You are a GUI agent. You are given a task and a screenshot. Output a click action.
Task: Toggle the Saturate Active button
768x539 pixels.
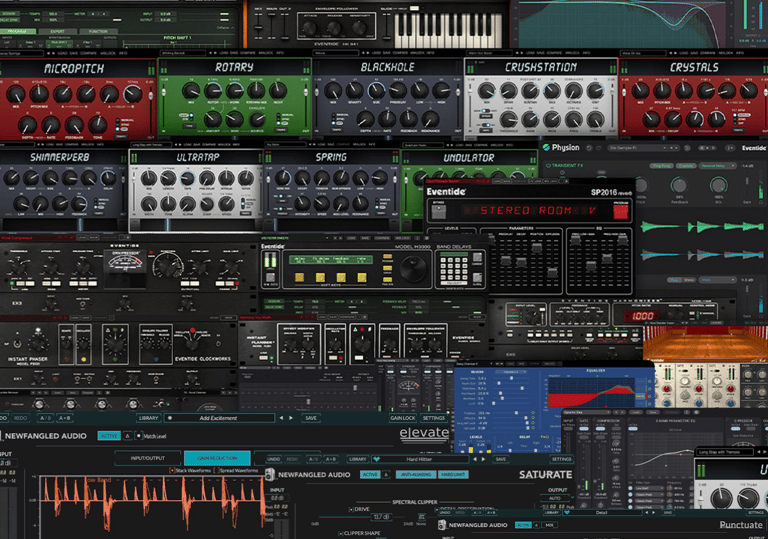click(x=370, y=474)
